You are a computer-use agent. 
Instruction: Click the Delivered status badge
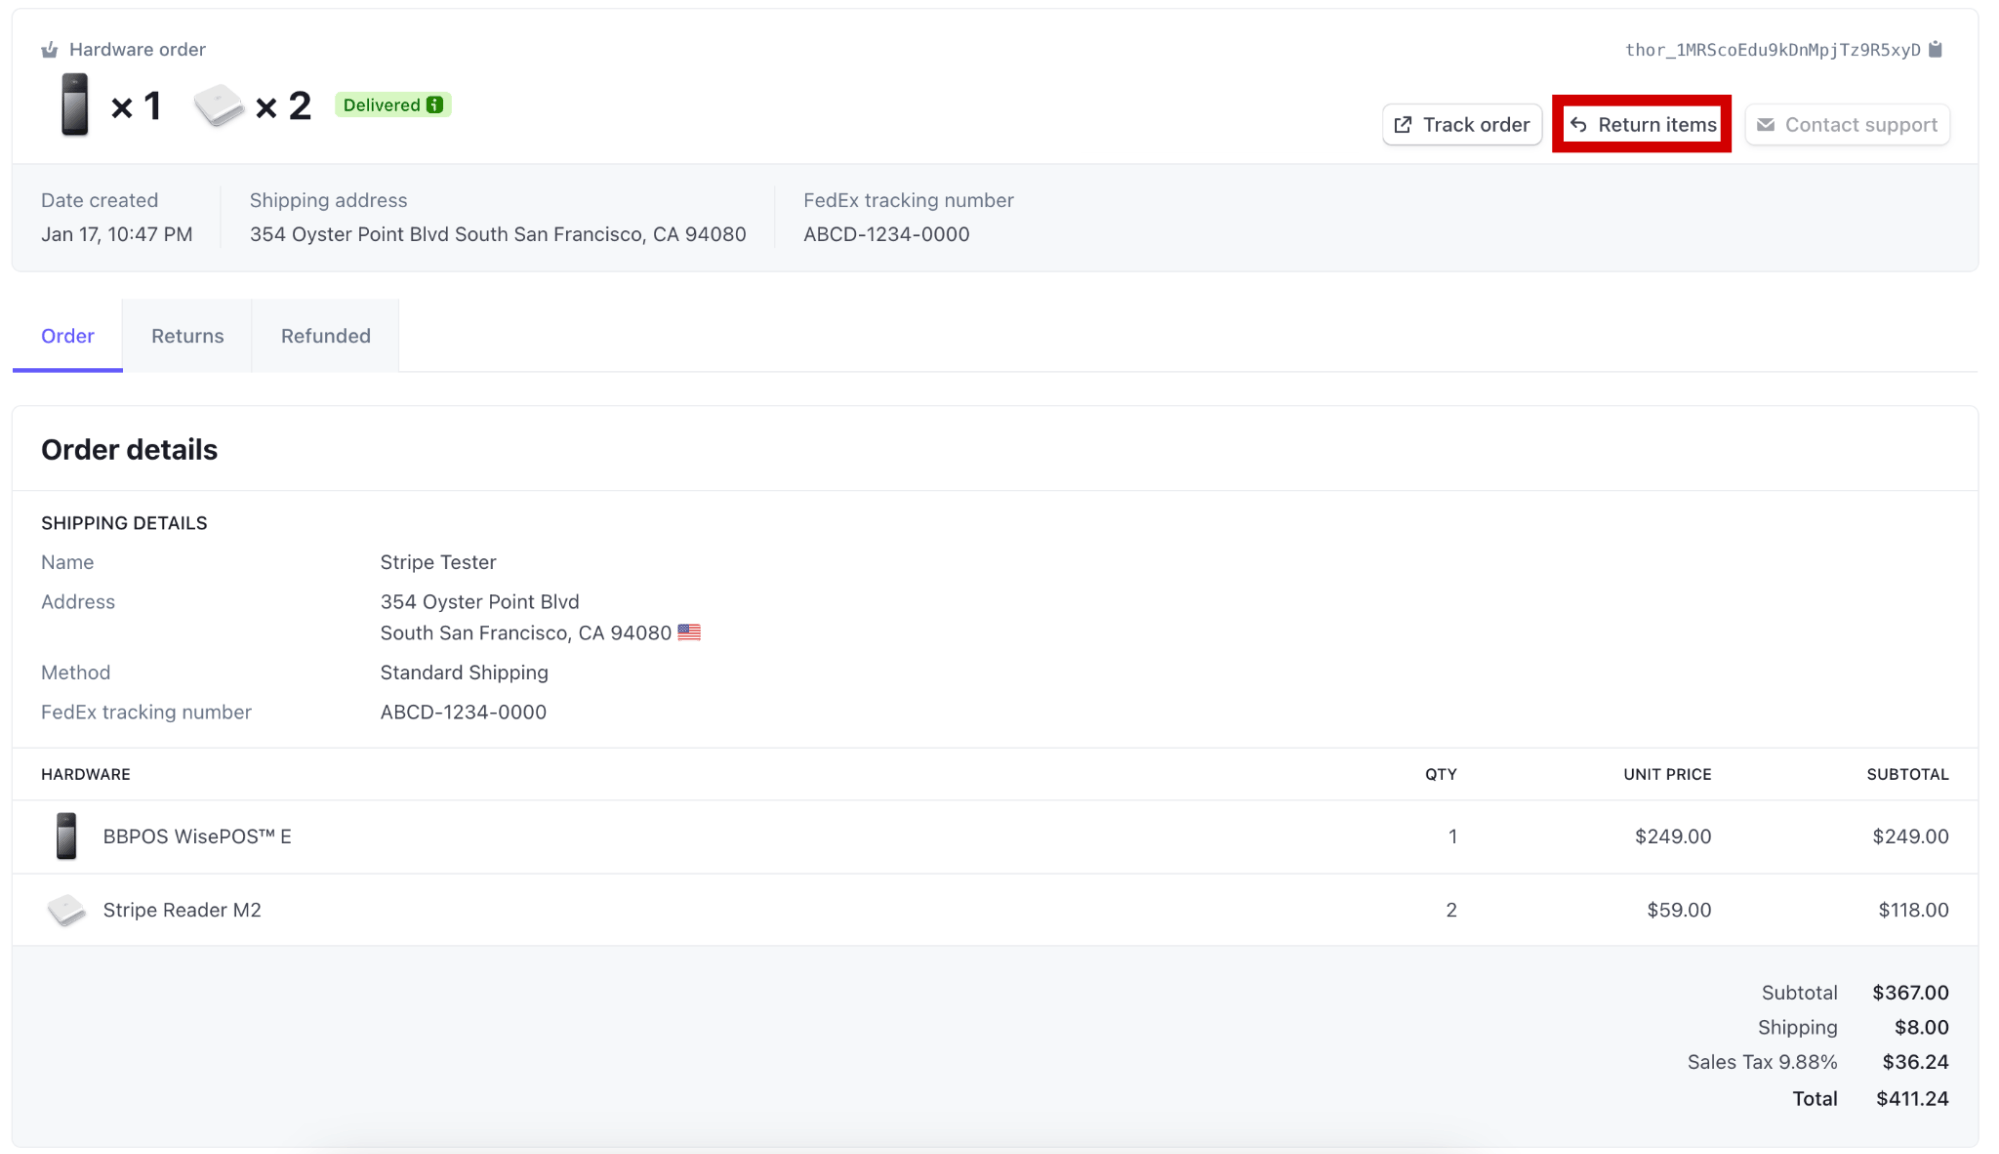[x=393, y=105]
